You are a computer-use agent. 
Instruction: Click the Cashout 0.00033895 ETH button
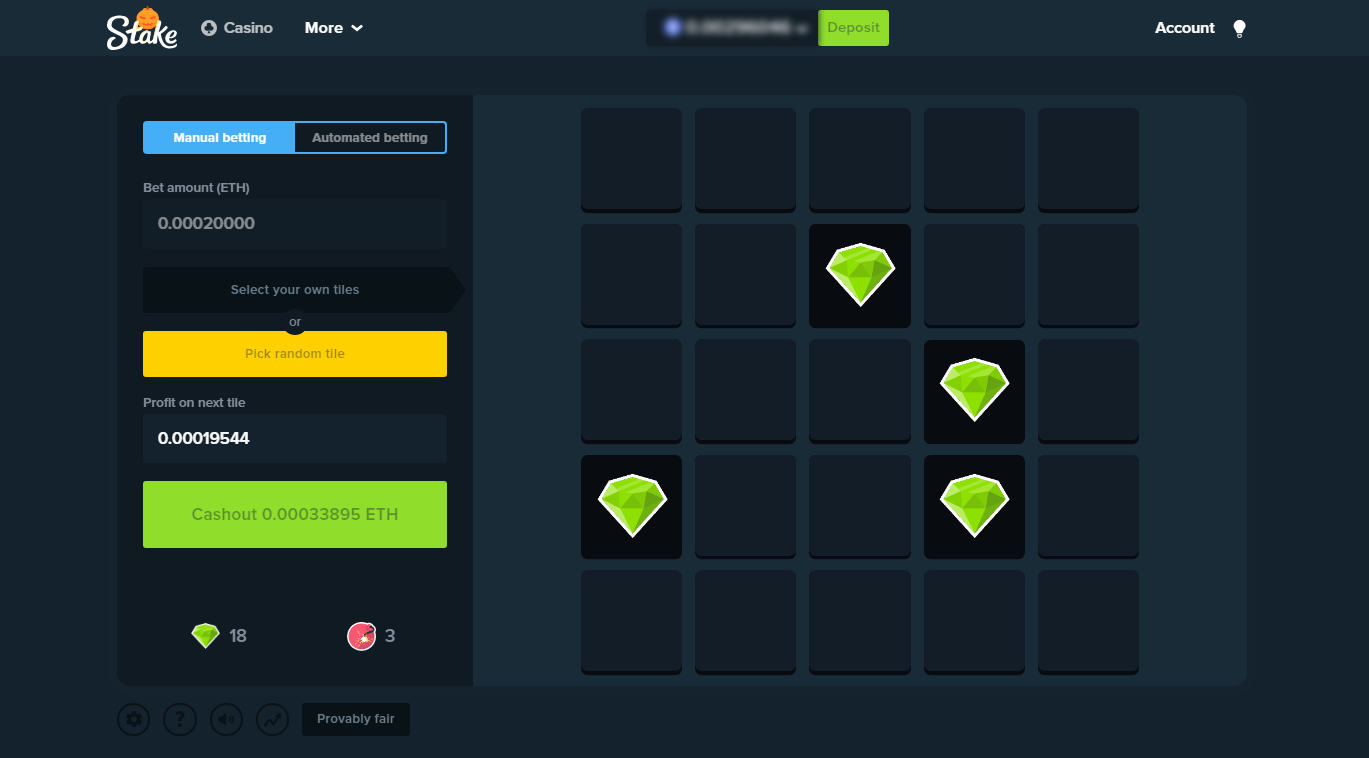pos(295,514)
